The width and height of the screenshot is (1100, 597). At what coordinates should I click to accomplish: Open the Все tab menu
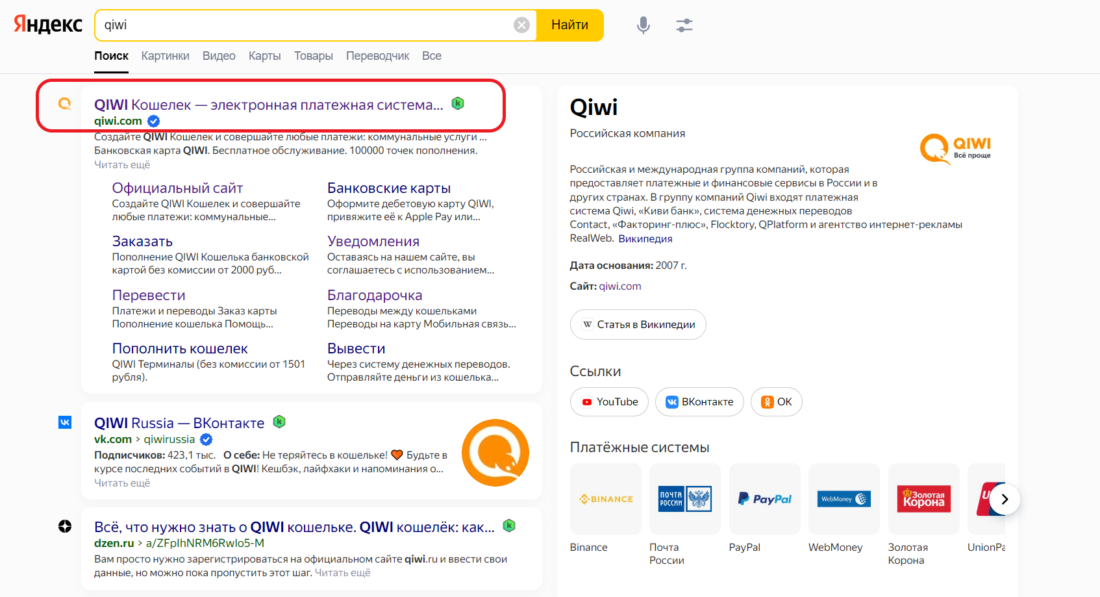click(x=431, y=56)
